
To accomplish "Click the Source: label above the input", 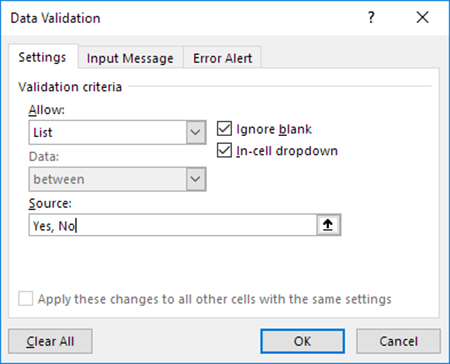I will [x=50, y=203].
